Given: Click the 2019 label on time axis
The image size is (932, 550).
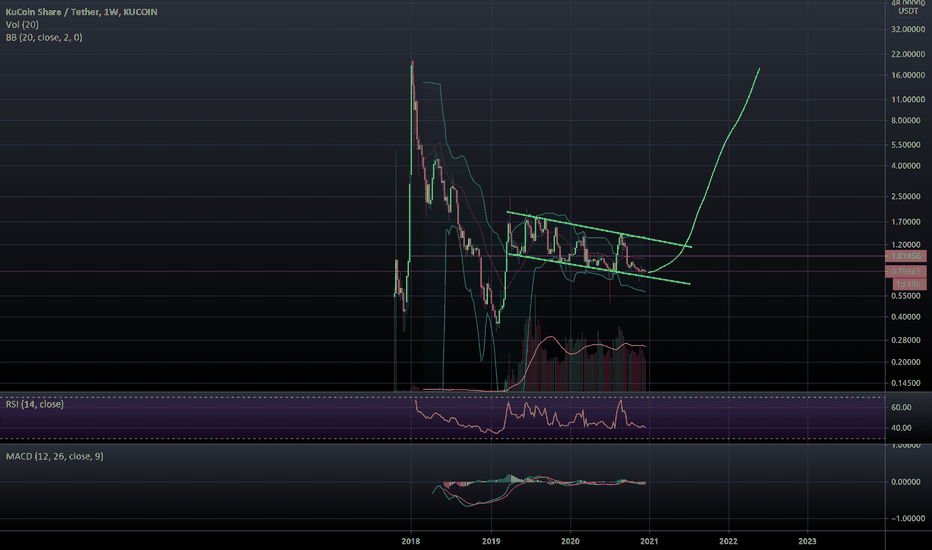Looking at the screenshot, I should click(x=491, y=541).
